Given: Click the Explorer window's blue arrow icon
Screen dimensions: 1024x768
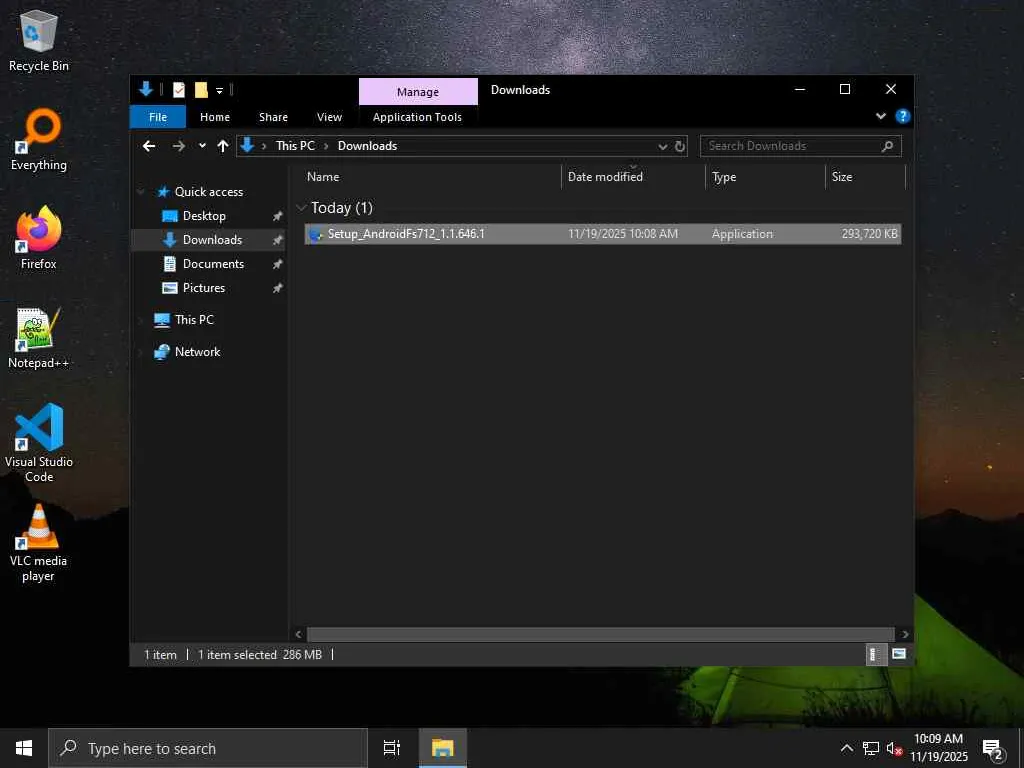Looking at the screenshot, I should (146, 89).
